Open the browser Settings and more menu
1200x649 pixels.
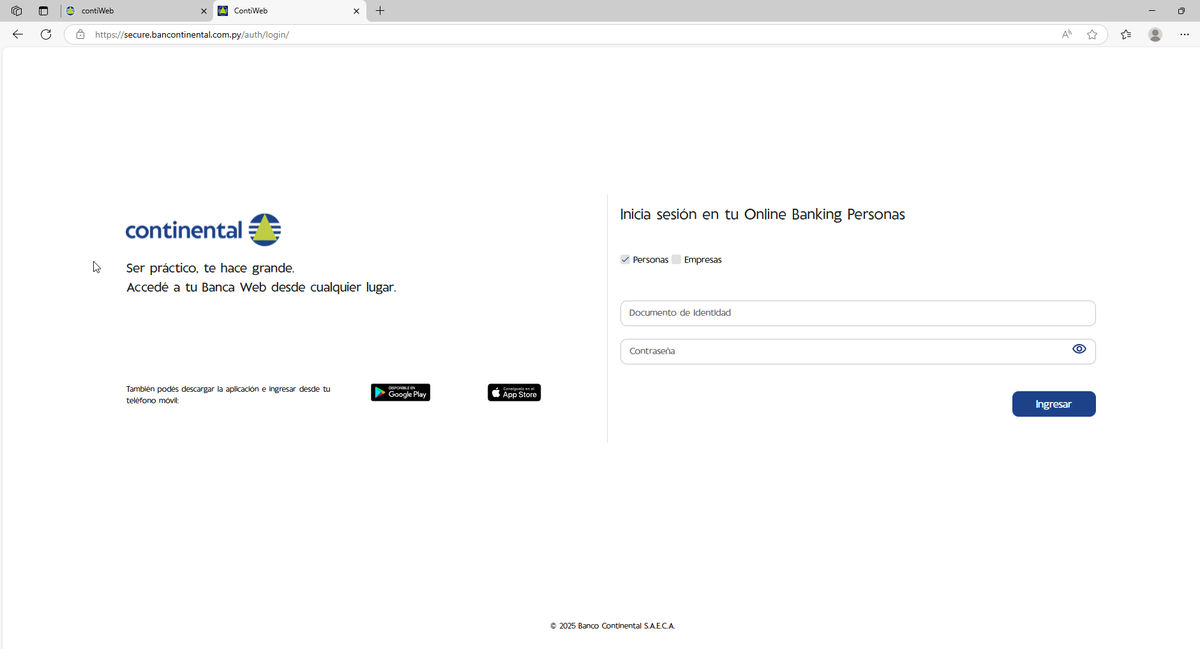point(1184,34)
